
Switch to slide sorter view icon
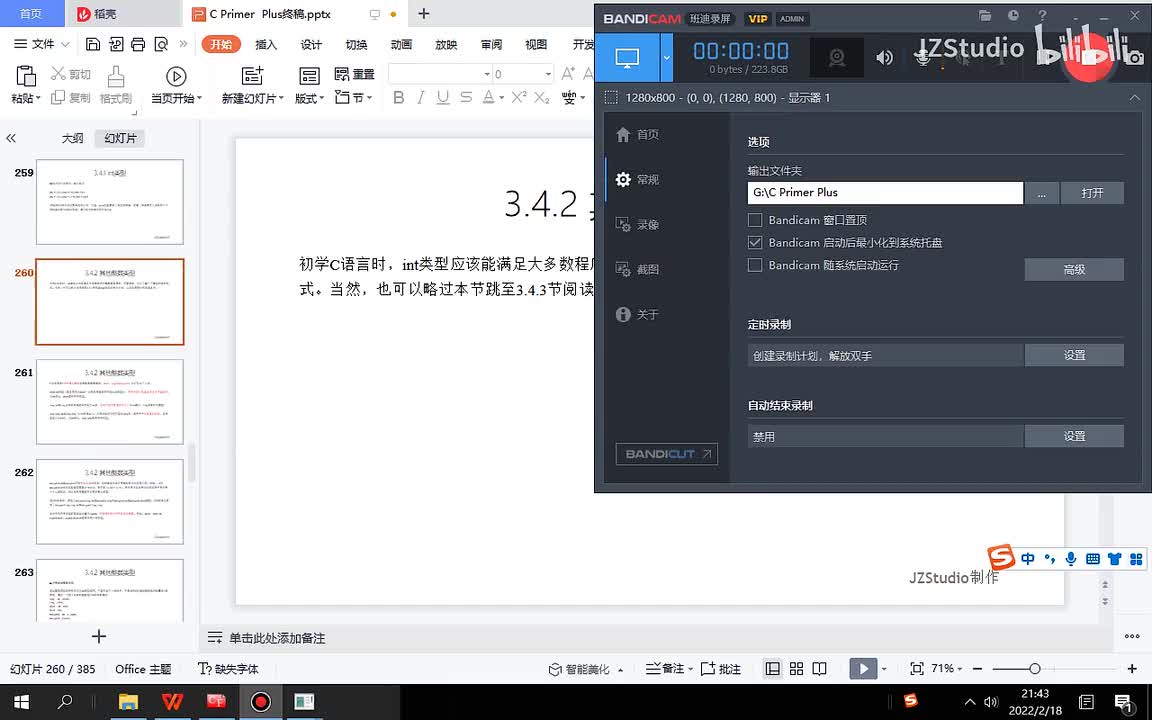(796, 669)
